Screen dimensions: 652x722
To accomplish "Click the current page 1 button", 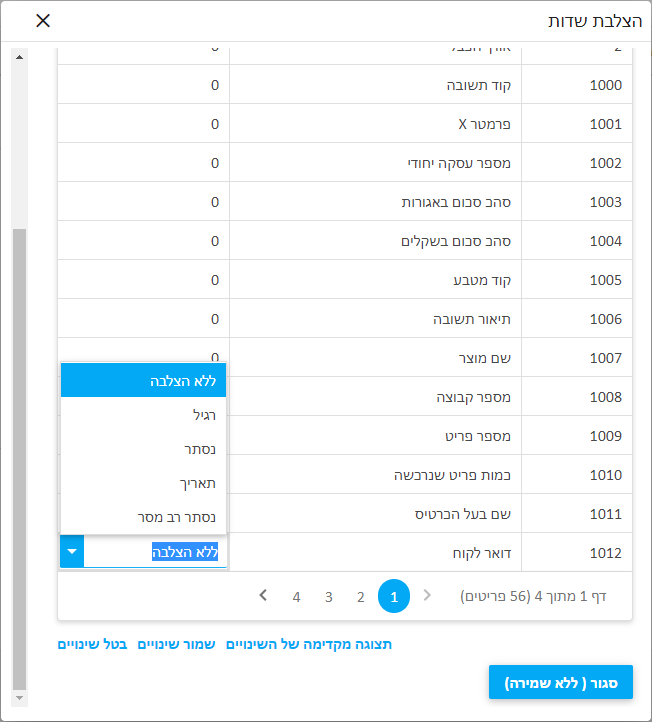I will click(x=394, y=597).
